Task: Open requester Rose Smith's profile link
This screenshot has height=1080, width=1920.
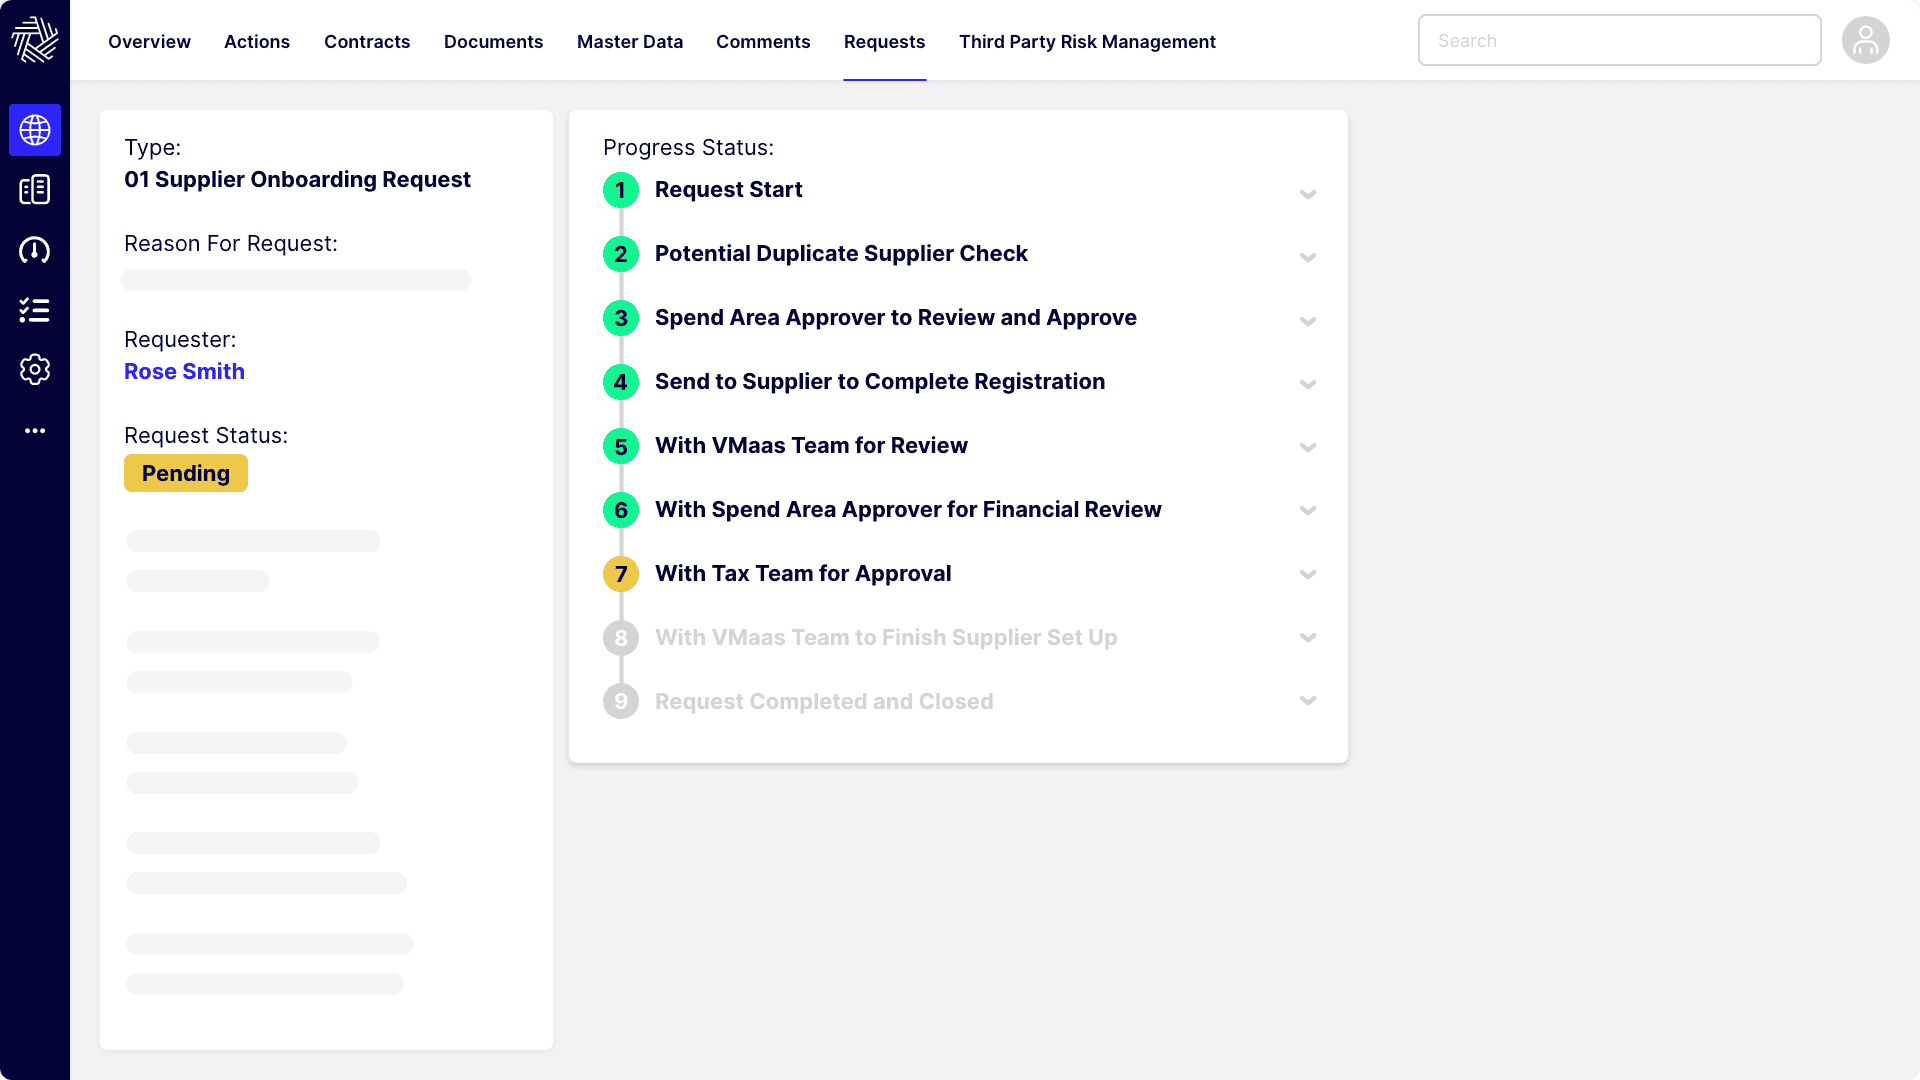Action: (184, 371)
